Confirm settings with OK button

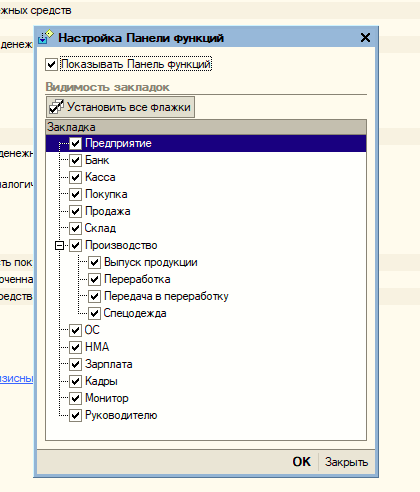302,462
